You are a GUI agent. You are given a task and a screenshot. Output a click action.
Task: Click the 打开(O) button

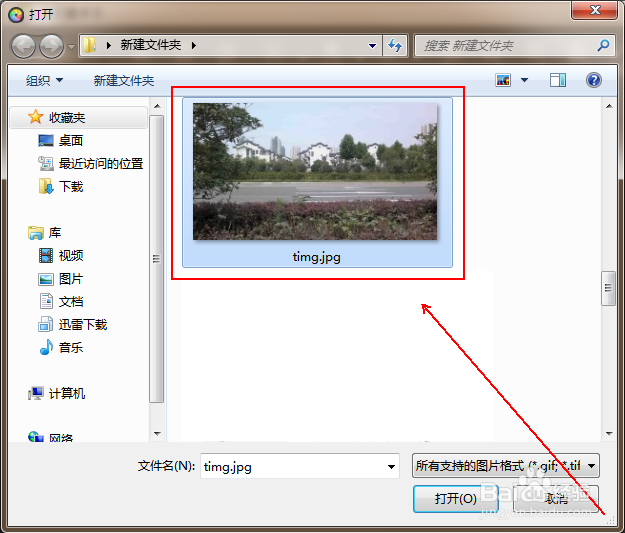456,498
